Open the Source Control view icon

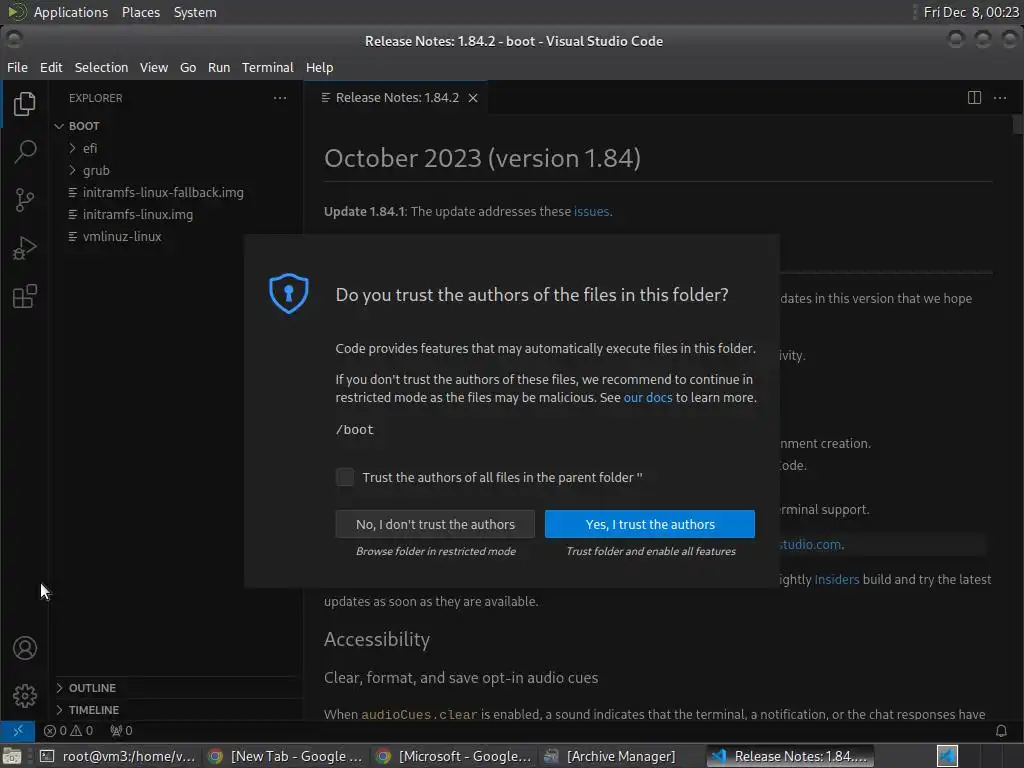click(x=24, y=200)
